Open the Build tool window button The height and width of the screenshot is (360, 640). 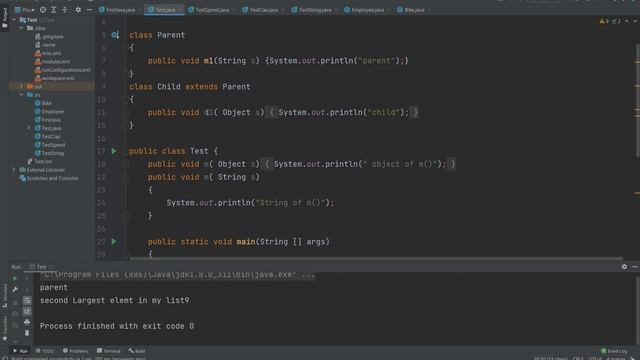click(137, 351)
